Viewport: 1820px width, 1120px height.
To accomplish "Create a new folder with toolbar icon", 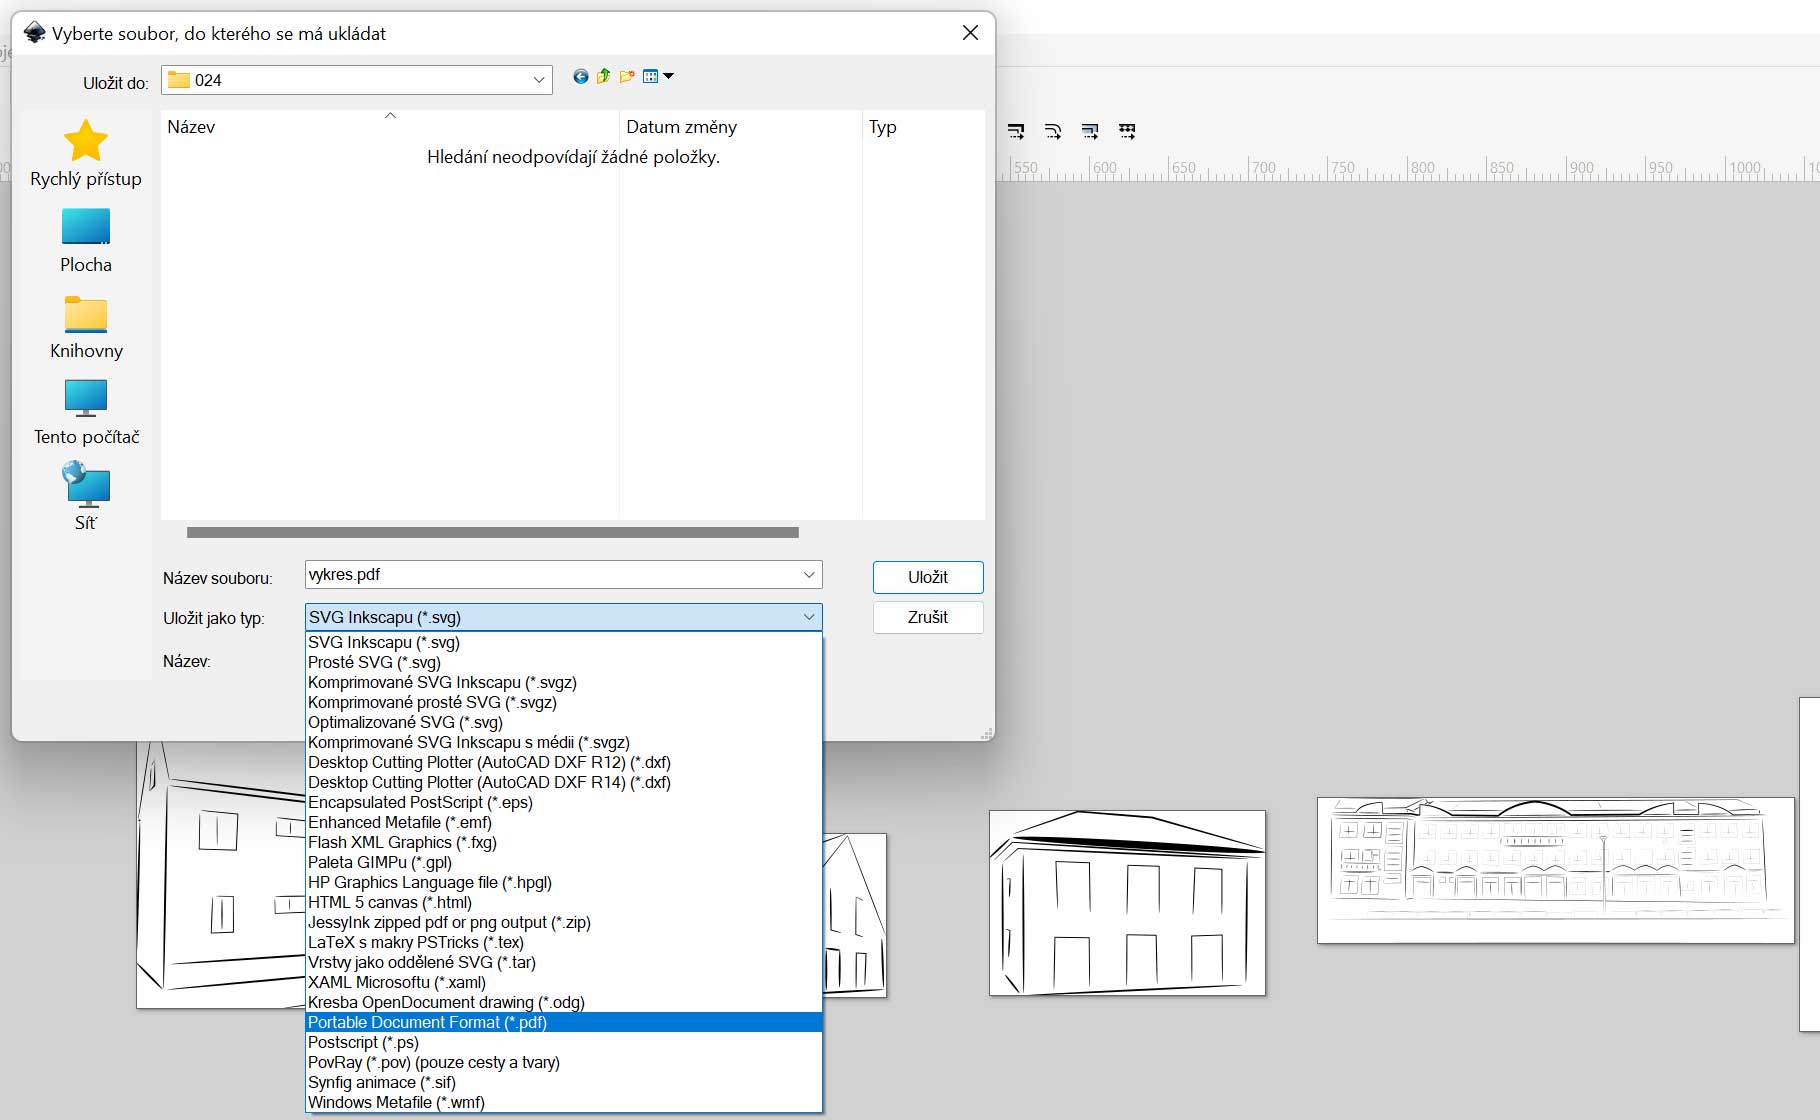I will [627, 77].
